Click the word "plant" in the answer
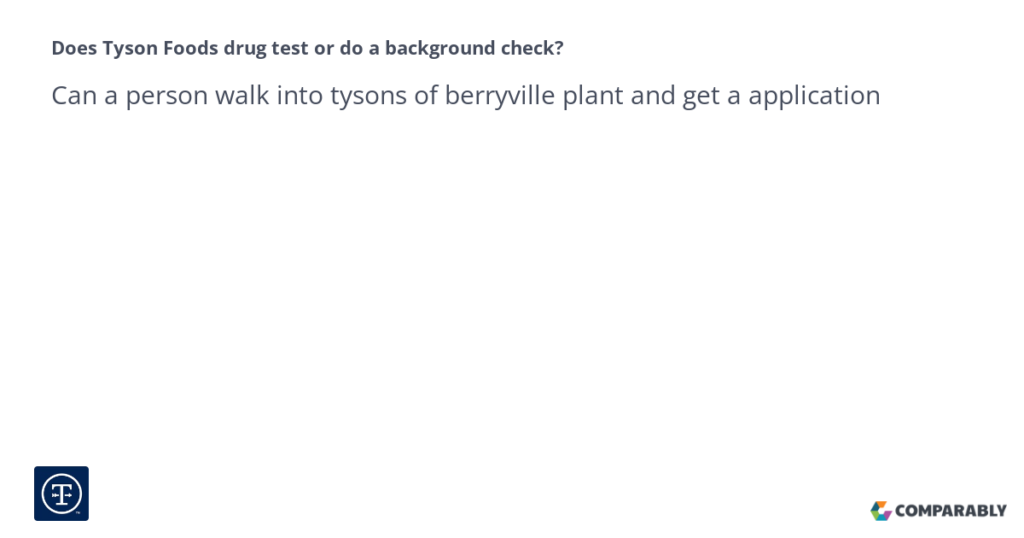 pyautogui.click(x=592, y=96)
